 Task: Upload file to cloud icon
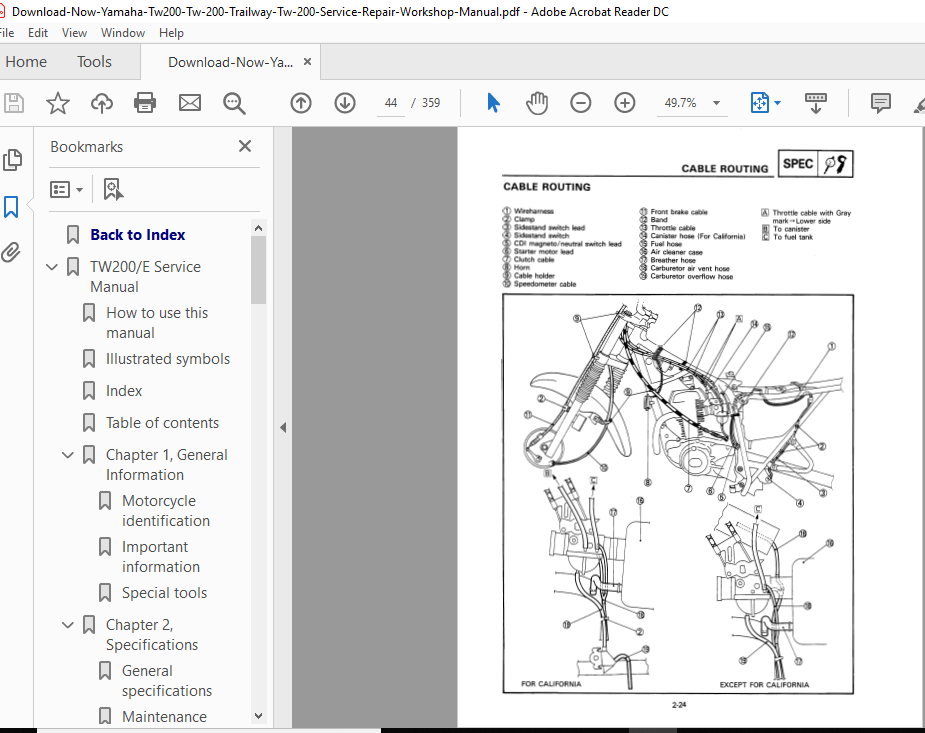tap(101, 103)
